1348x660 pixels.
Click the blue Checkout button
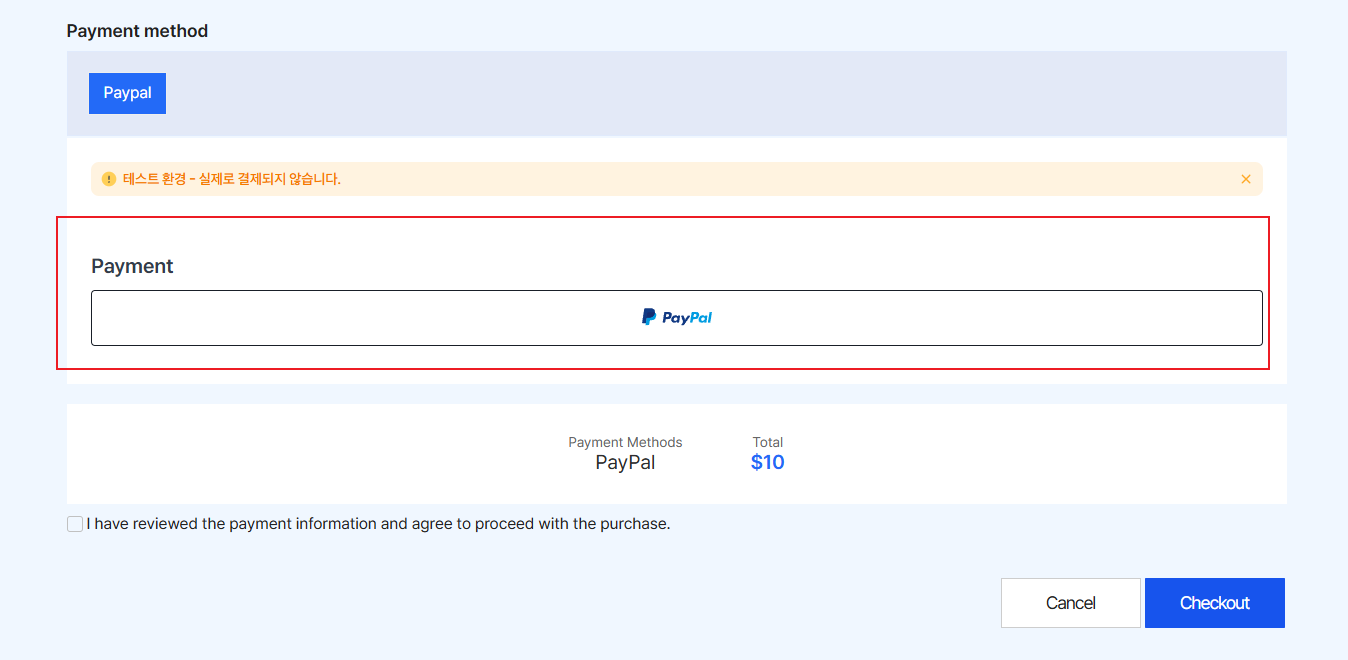click(x=1215, y=603)
